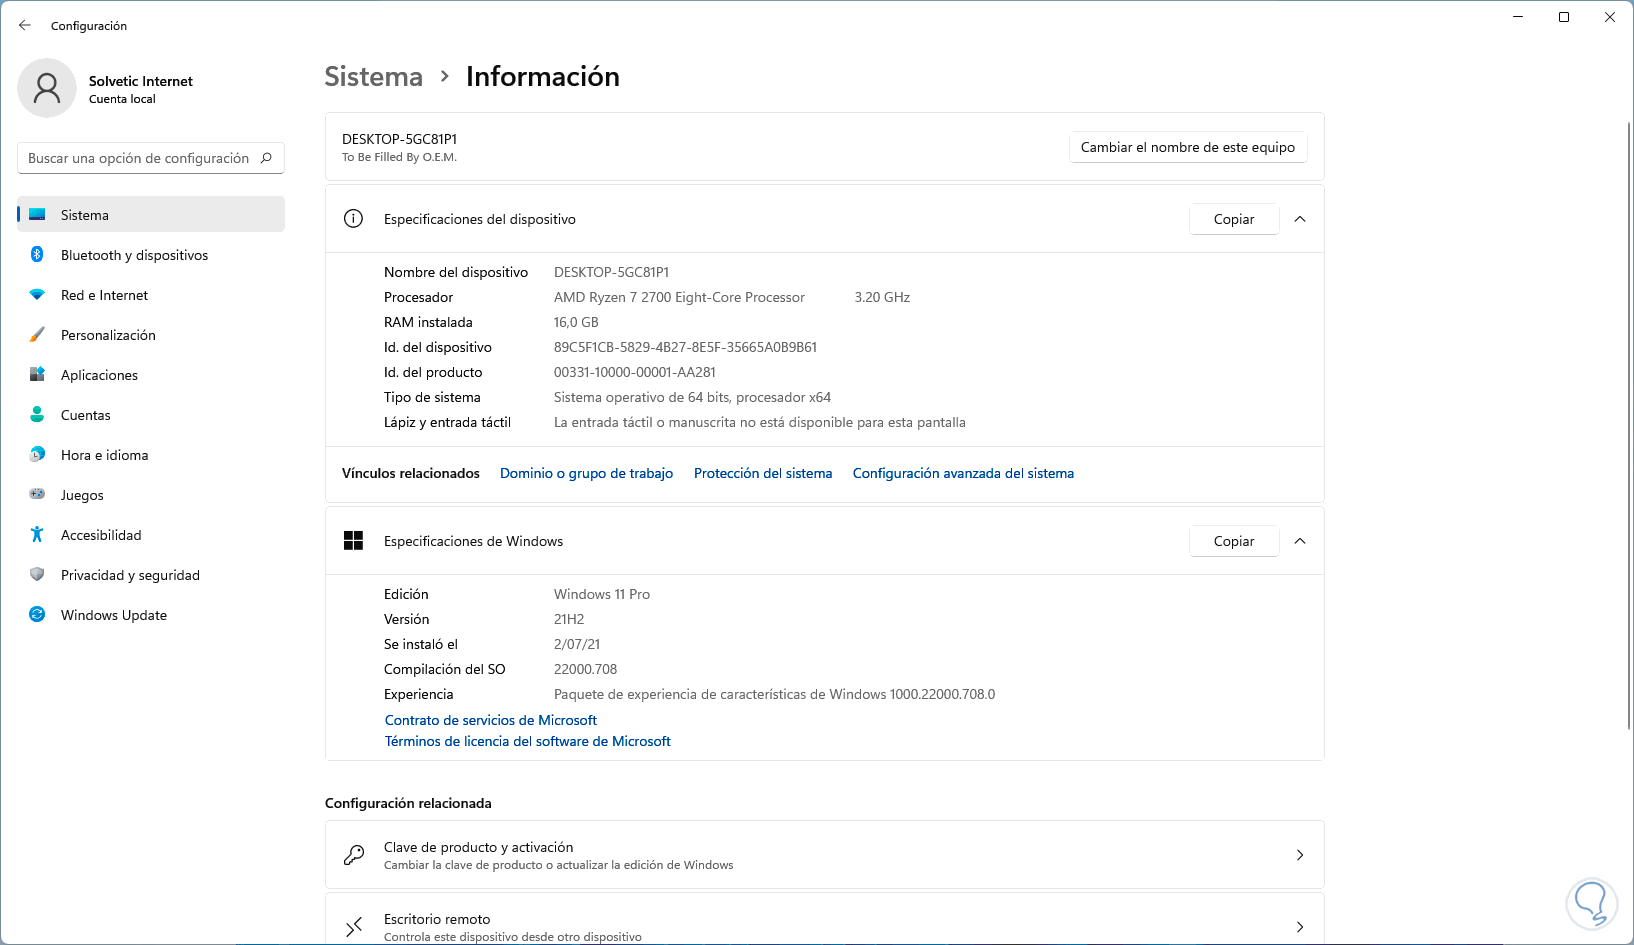This screenshot has width=1634, height=945.
Task: Collapse Especificaciones de Windows section
Action: [x=1300, y=541]
